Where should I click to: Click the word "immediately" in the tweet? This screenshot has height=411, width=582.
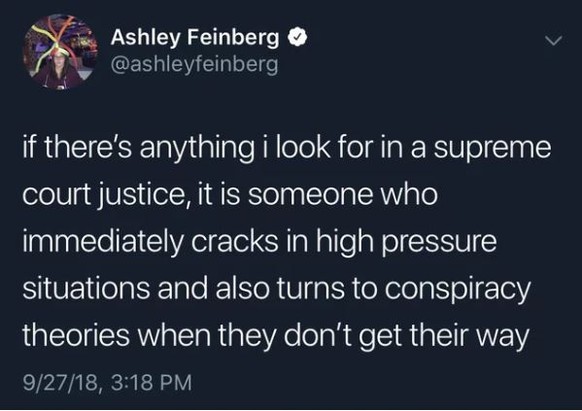pyautogui.click(x=104, y=242)
